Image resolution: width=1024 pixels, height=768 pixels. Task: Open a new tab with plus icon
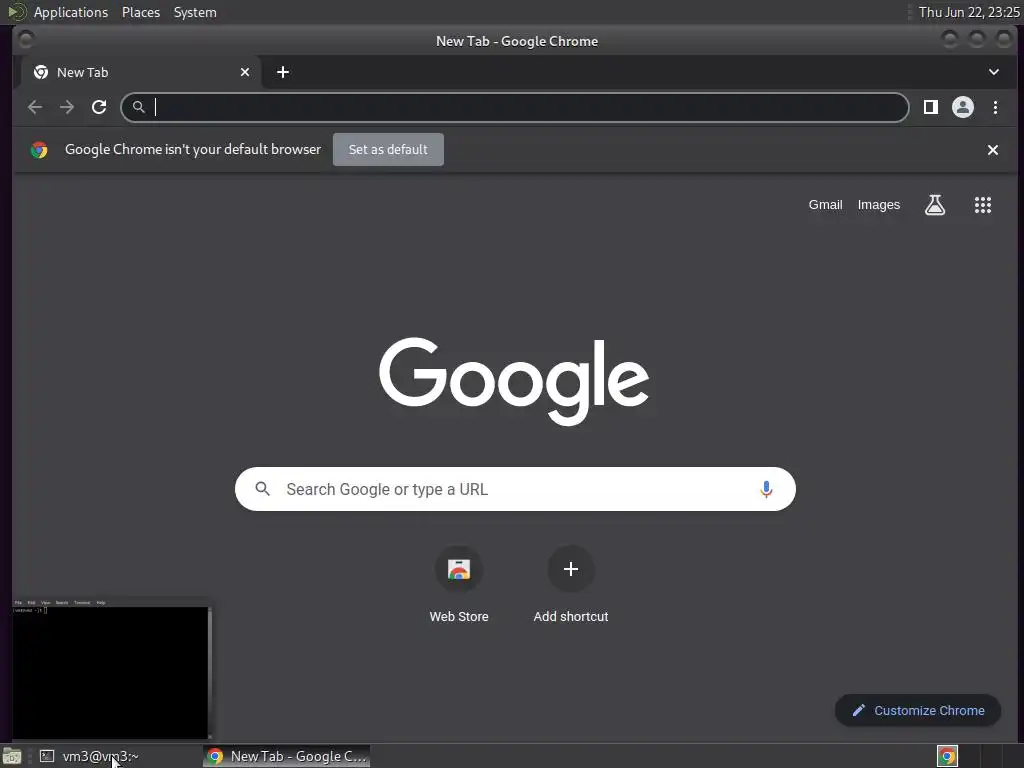(x=283, y=72)
